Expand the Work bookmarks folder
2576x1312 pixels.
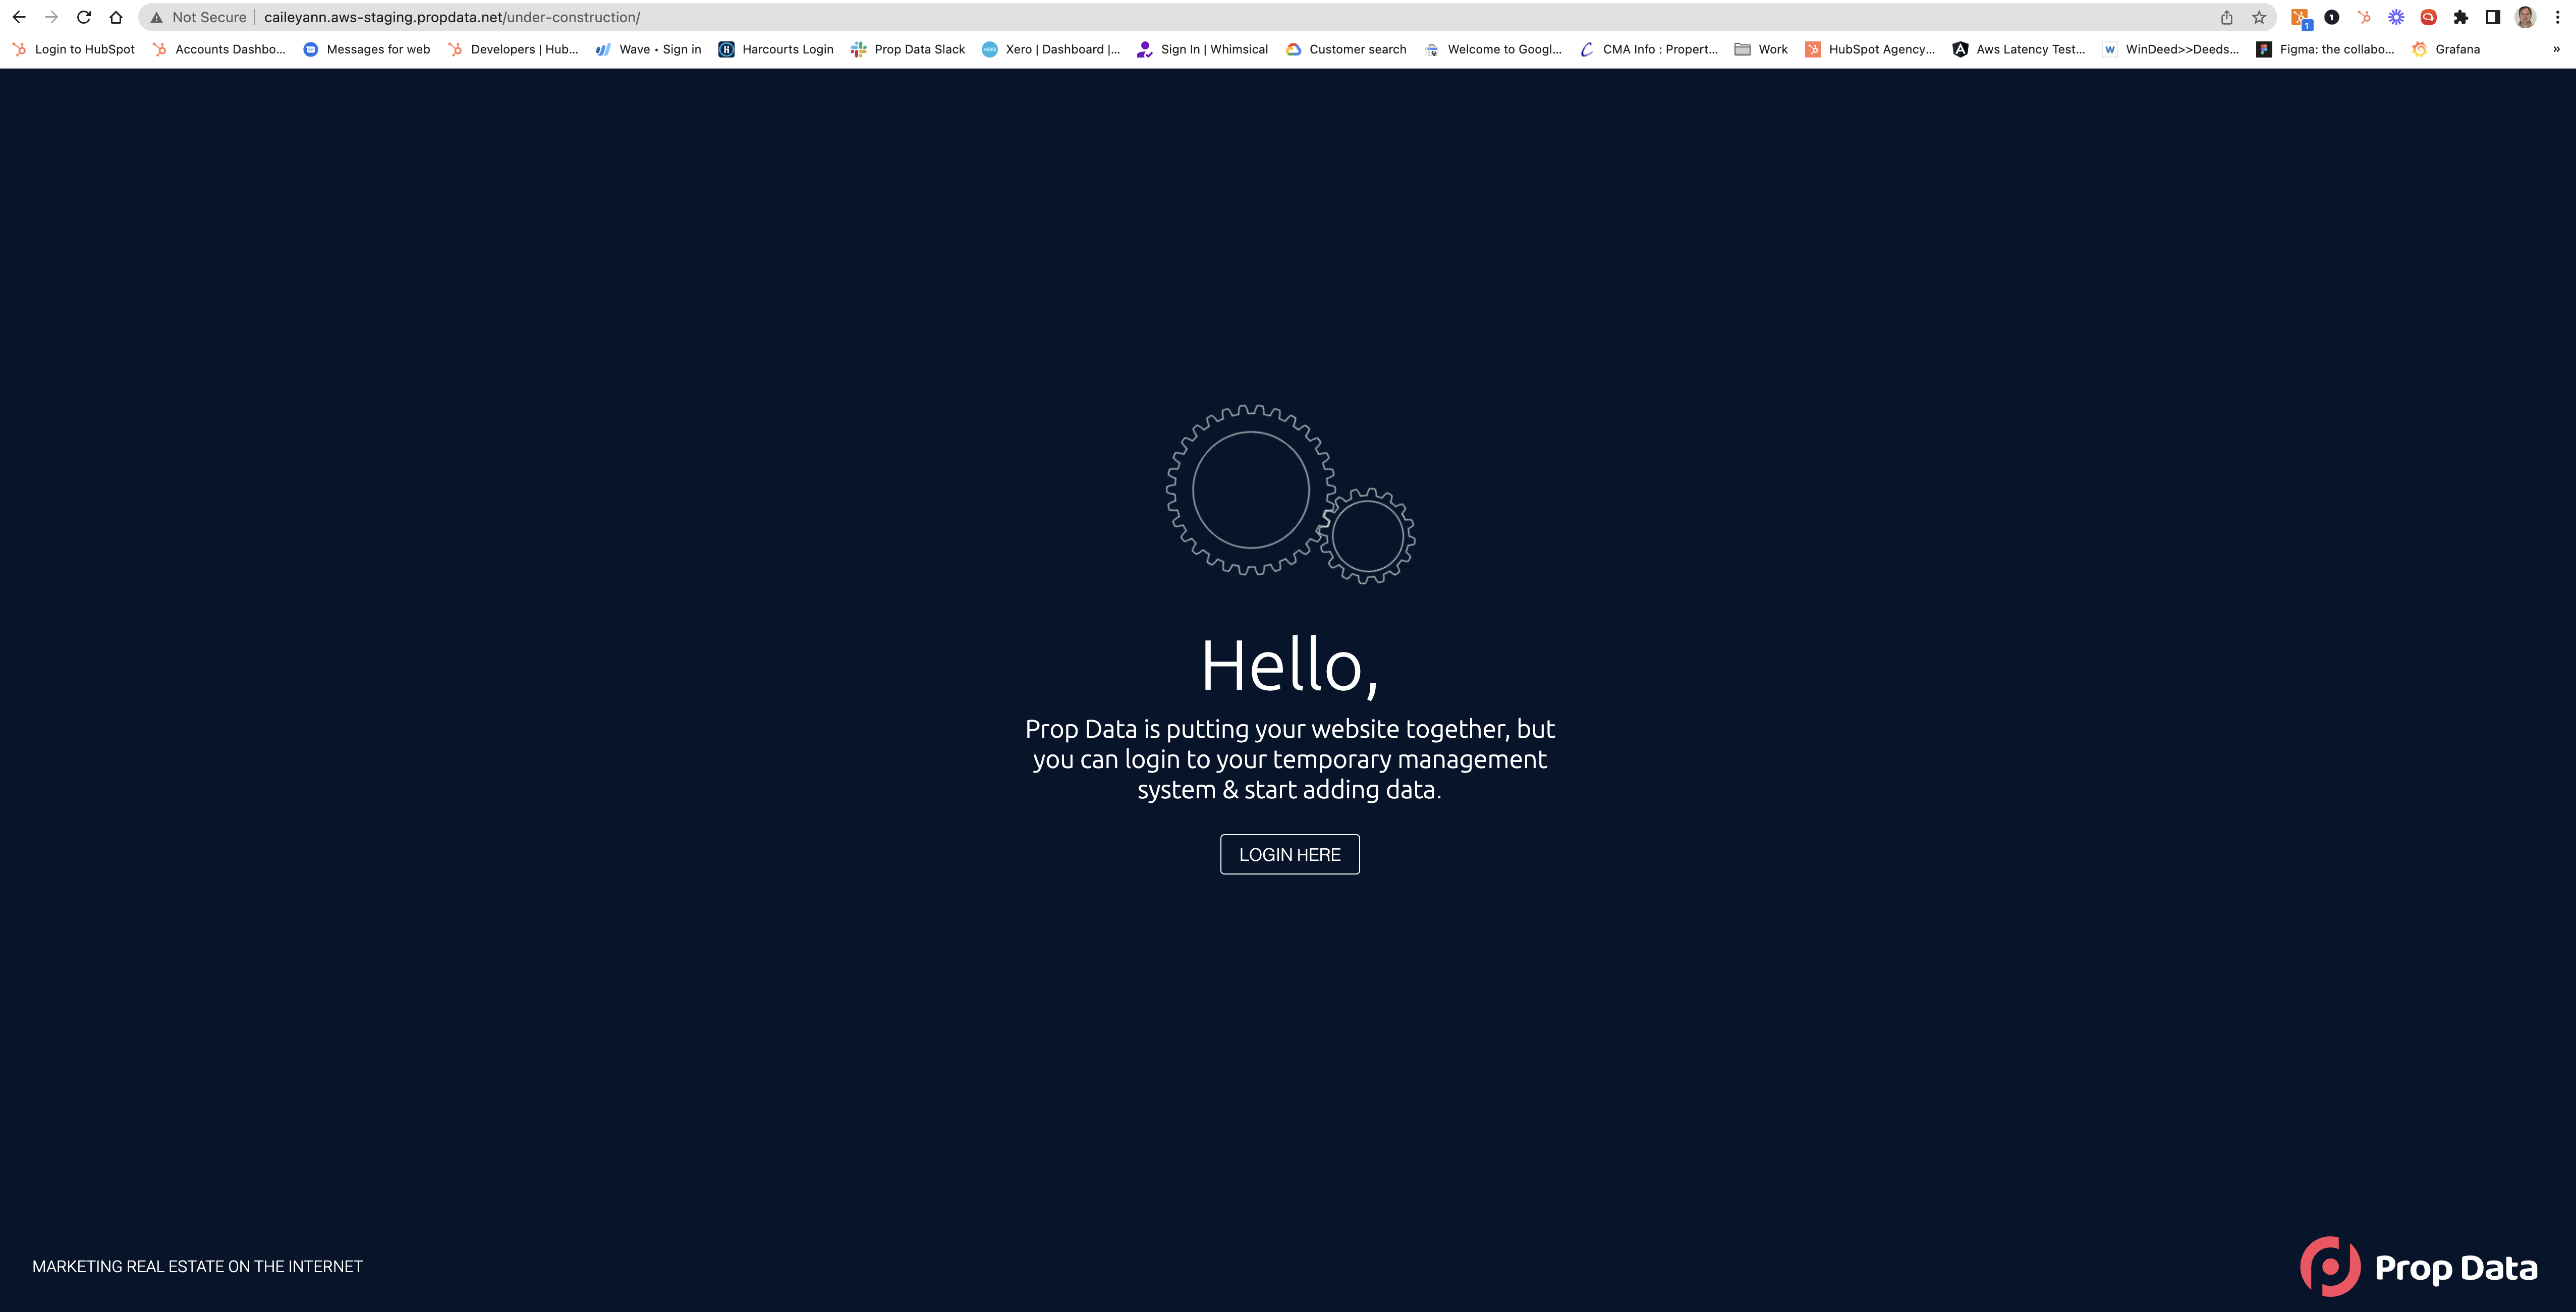coord(1761,49)
